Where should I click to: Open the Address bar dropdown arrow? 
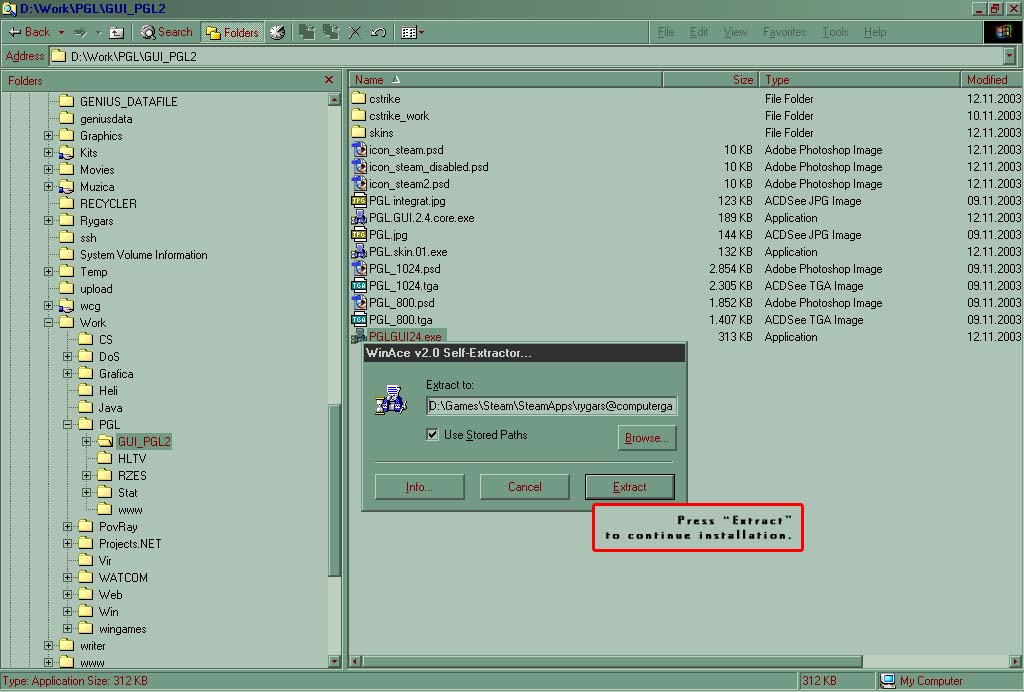click(x=1010, y=56)
